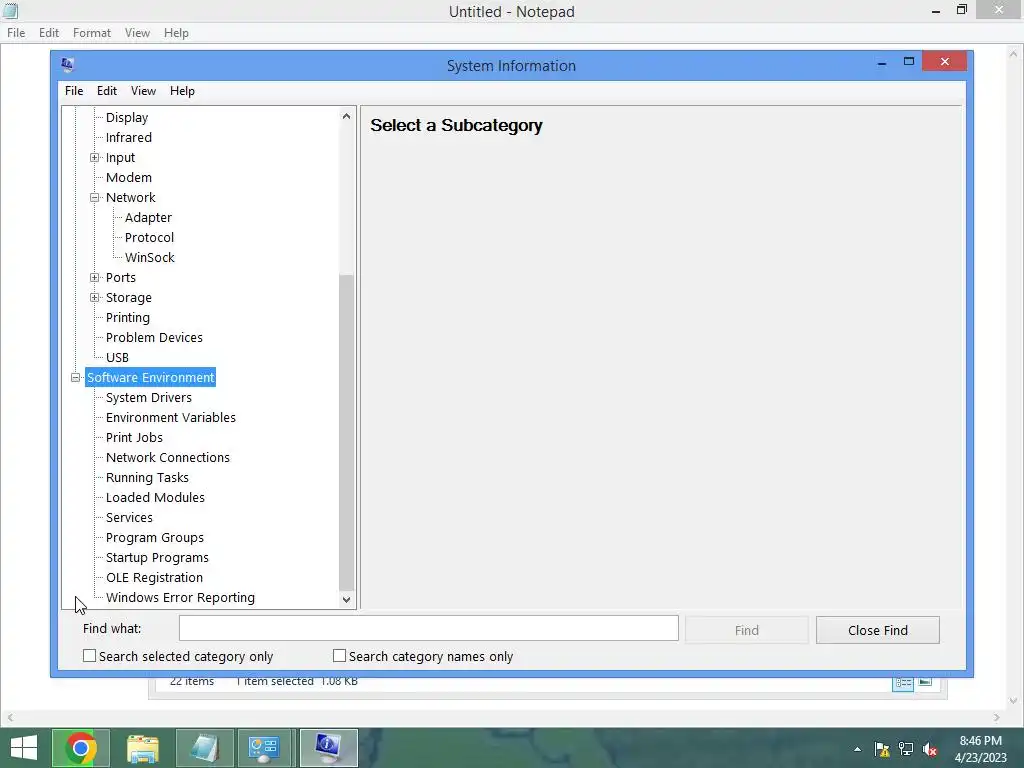Select the WinSock tree item
Viewport: 1024px width, 768px height.
[150, 257]
